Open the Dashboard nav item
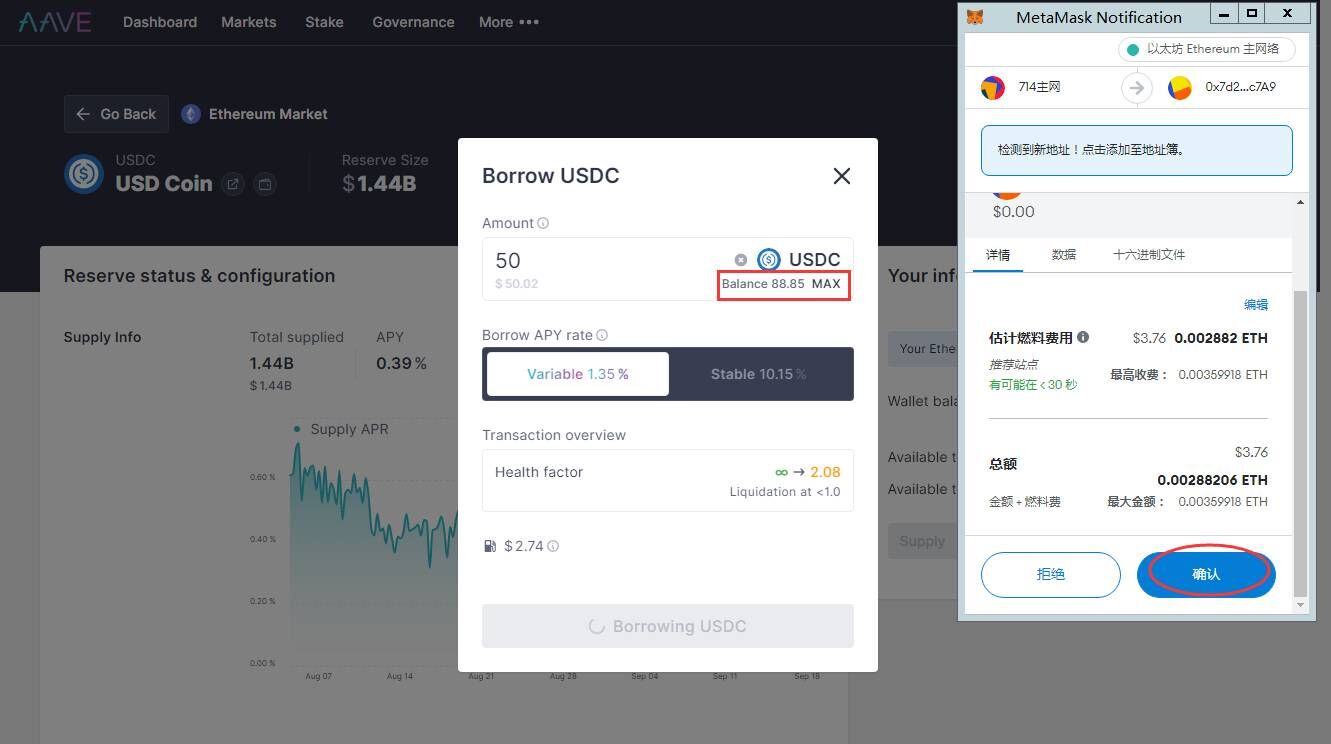1331x744 pixels. [160, 22]
